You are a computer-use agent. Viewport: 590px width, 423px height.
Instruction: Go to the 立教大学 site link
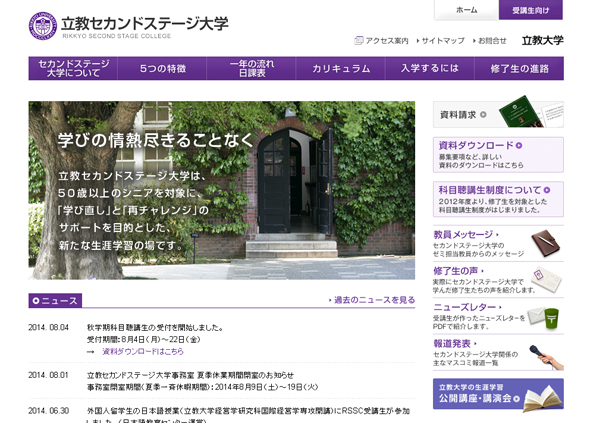[543, 40]
